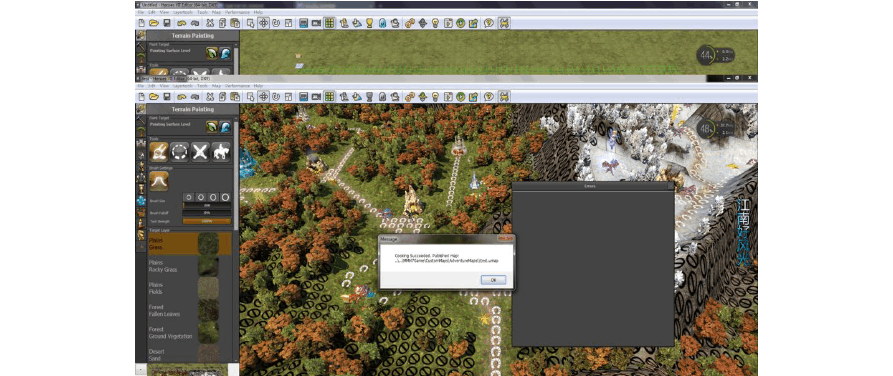Image resolution: width=893 pixels, height=376 pixels.
Task: Select Forest Fallen Leaves layer
Action: (x=189, y=310)
